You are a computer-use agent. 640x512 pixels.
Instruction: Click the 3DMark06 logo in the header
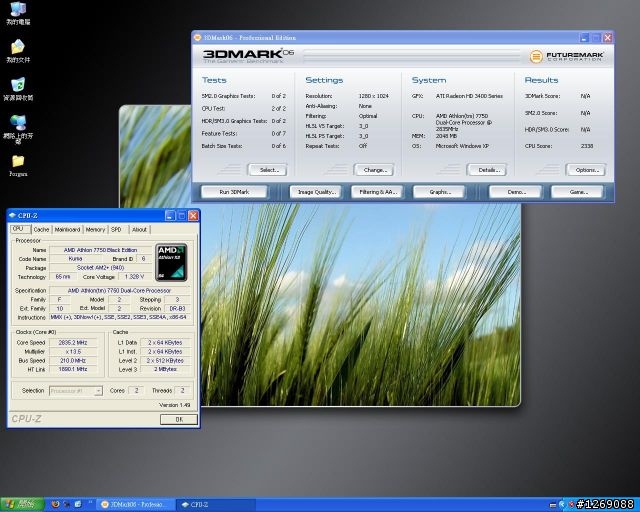[248, 56]
